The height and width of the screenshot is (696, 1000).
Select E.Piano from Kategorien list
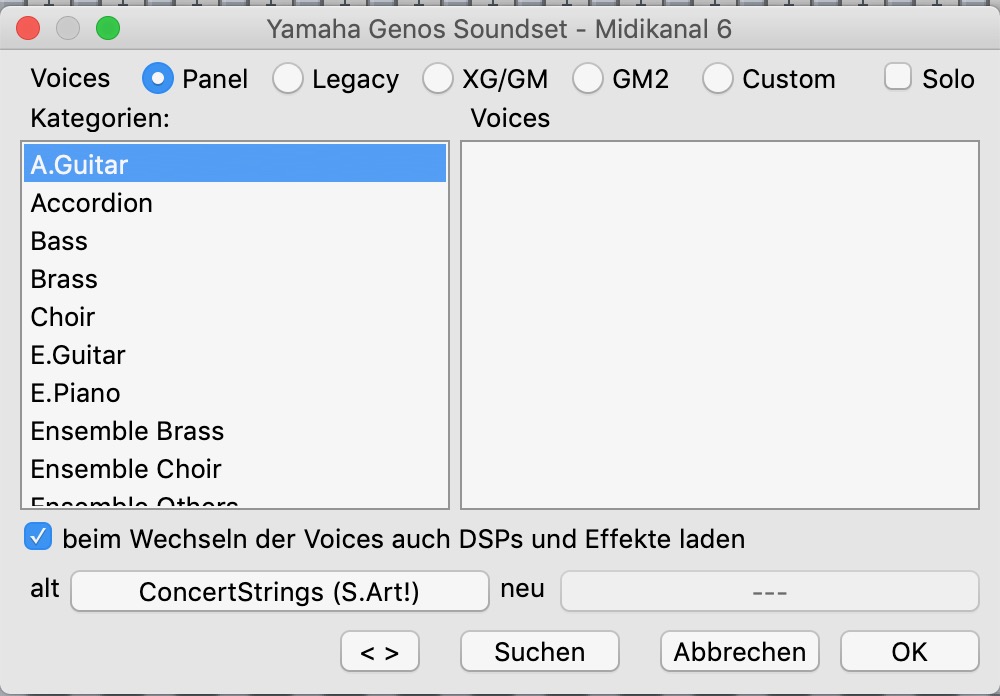pyautogui.click(x=235, y=393)
